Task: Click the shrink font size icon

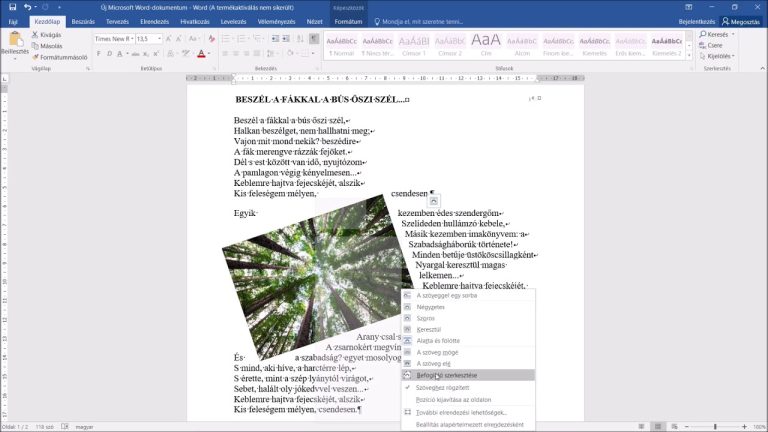Action: (179, 39)
